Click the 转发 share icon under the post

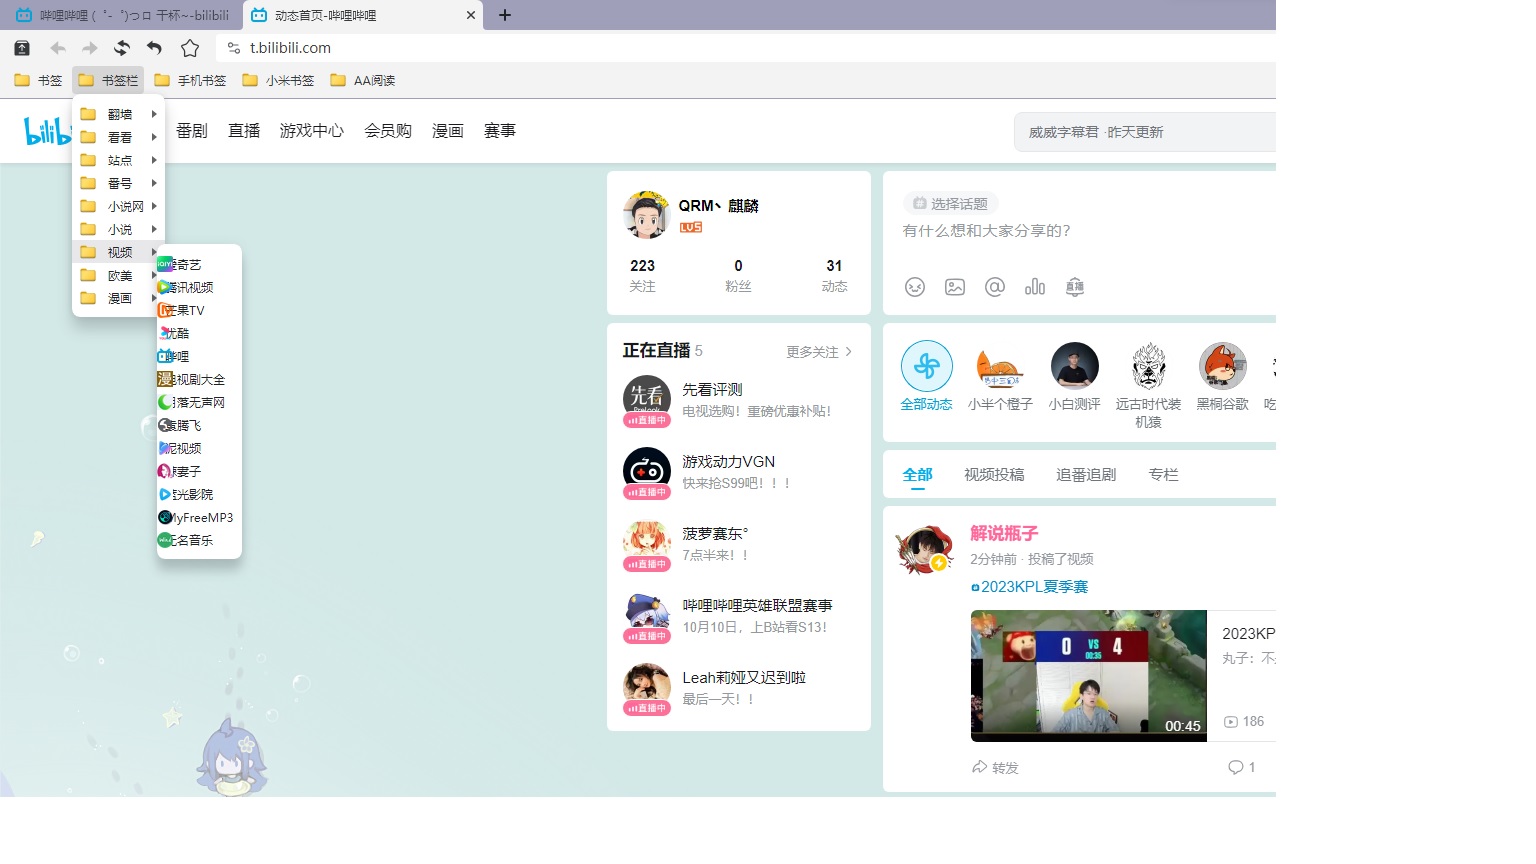coord(980,767)
